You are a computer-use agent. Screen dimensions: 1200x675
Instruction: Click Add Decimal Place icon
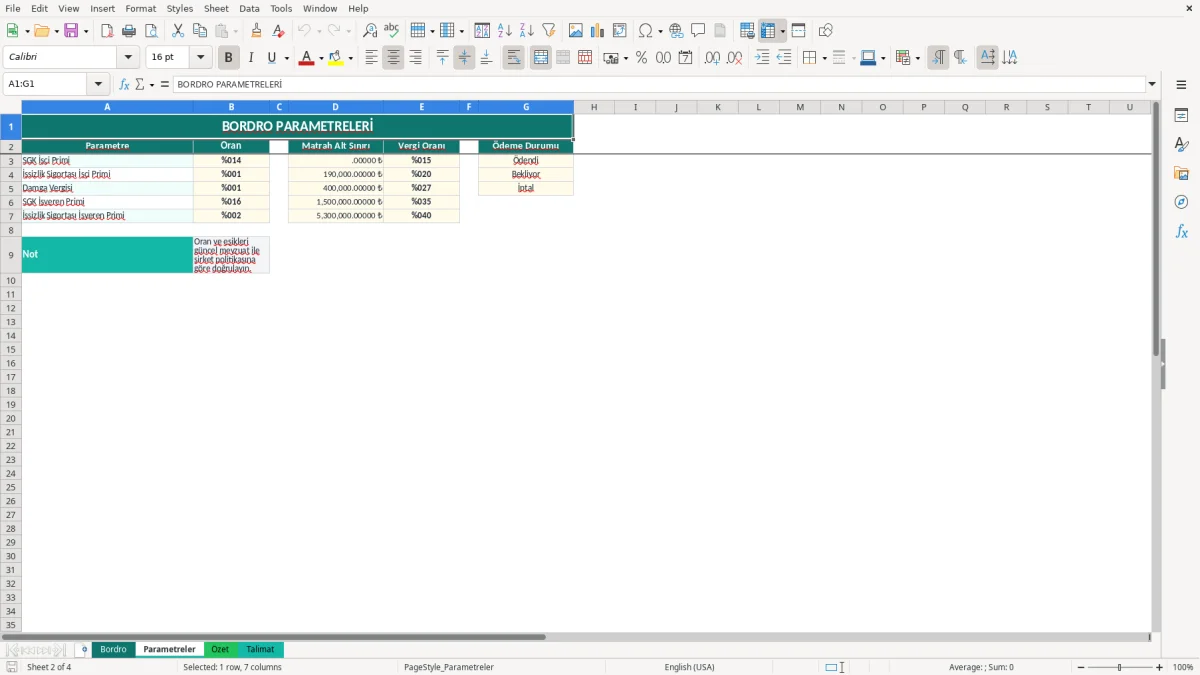(712, 58)
